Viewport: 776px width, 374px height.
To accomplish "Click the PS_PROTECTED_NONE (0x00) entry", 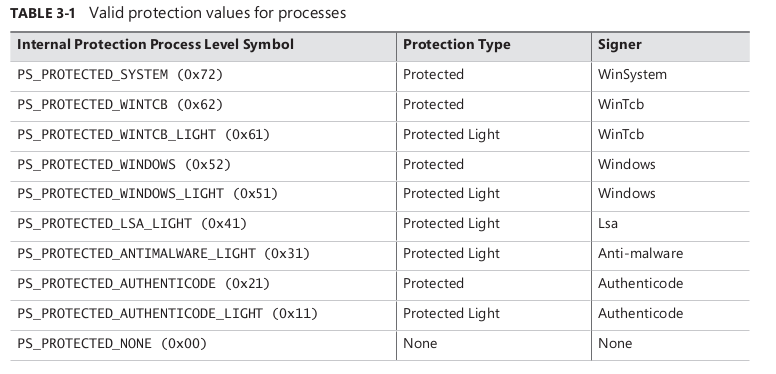I will pos(112,343).
